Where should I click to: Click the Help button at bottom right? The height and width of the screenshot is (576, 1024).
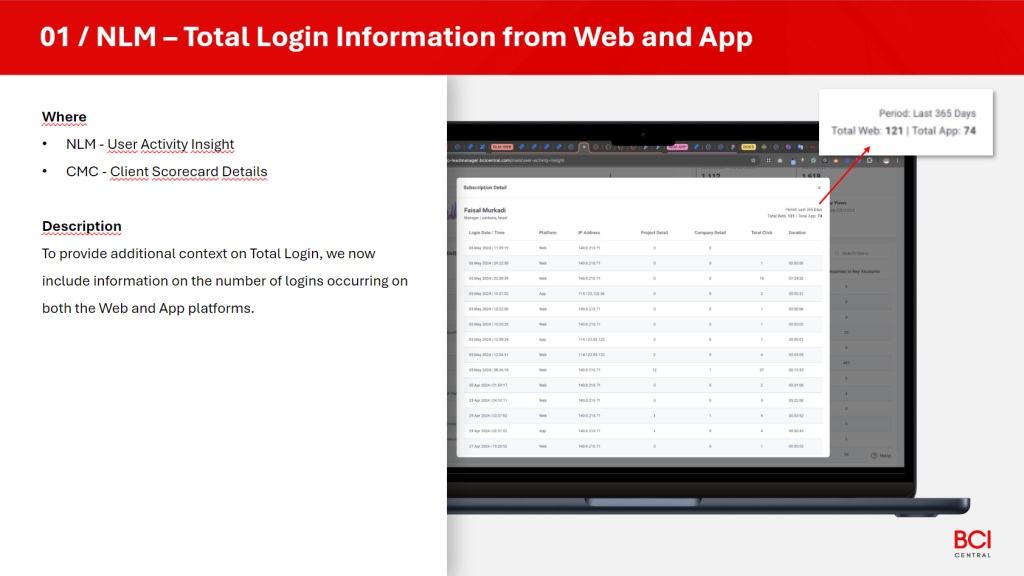pos(880,455)
